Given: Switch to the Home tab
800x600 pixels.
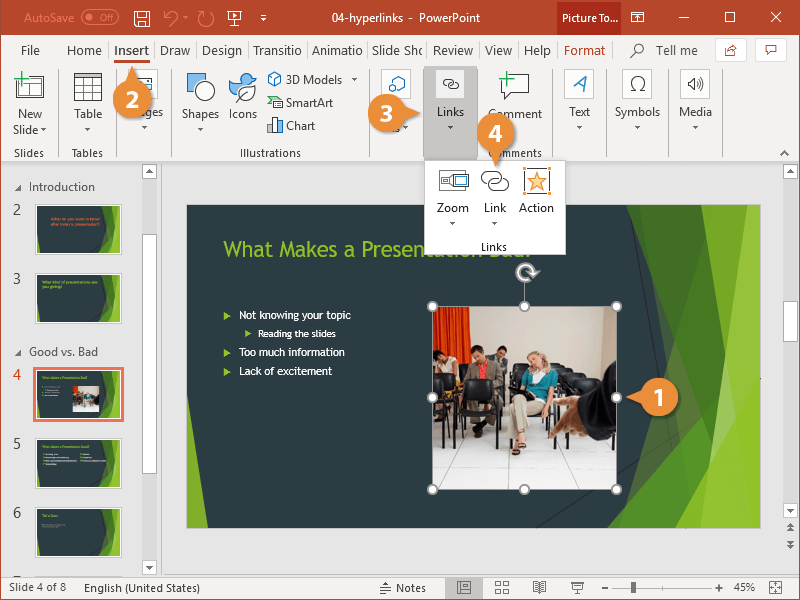Looking at the screenshot, I should pyautogui.click(x=84, y=51).
